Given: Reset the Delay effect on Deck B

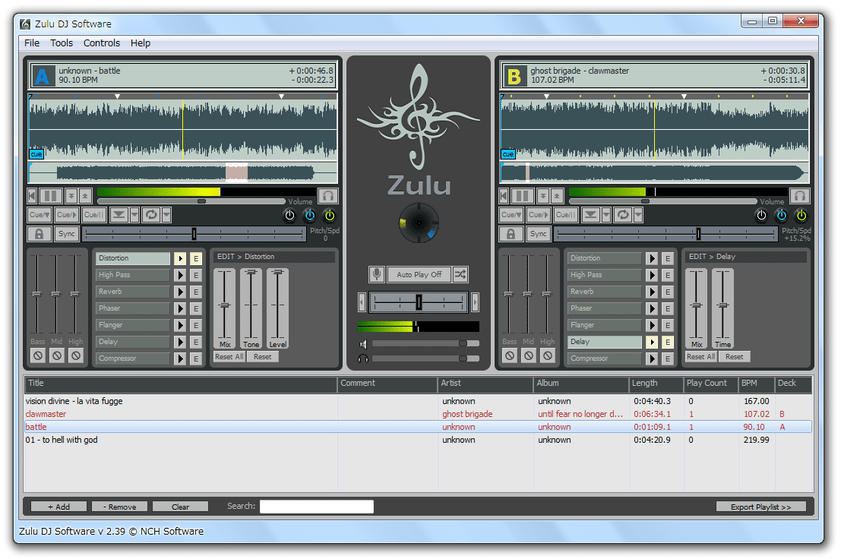Looking at the screenshot, I should point(734,357).
